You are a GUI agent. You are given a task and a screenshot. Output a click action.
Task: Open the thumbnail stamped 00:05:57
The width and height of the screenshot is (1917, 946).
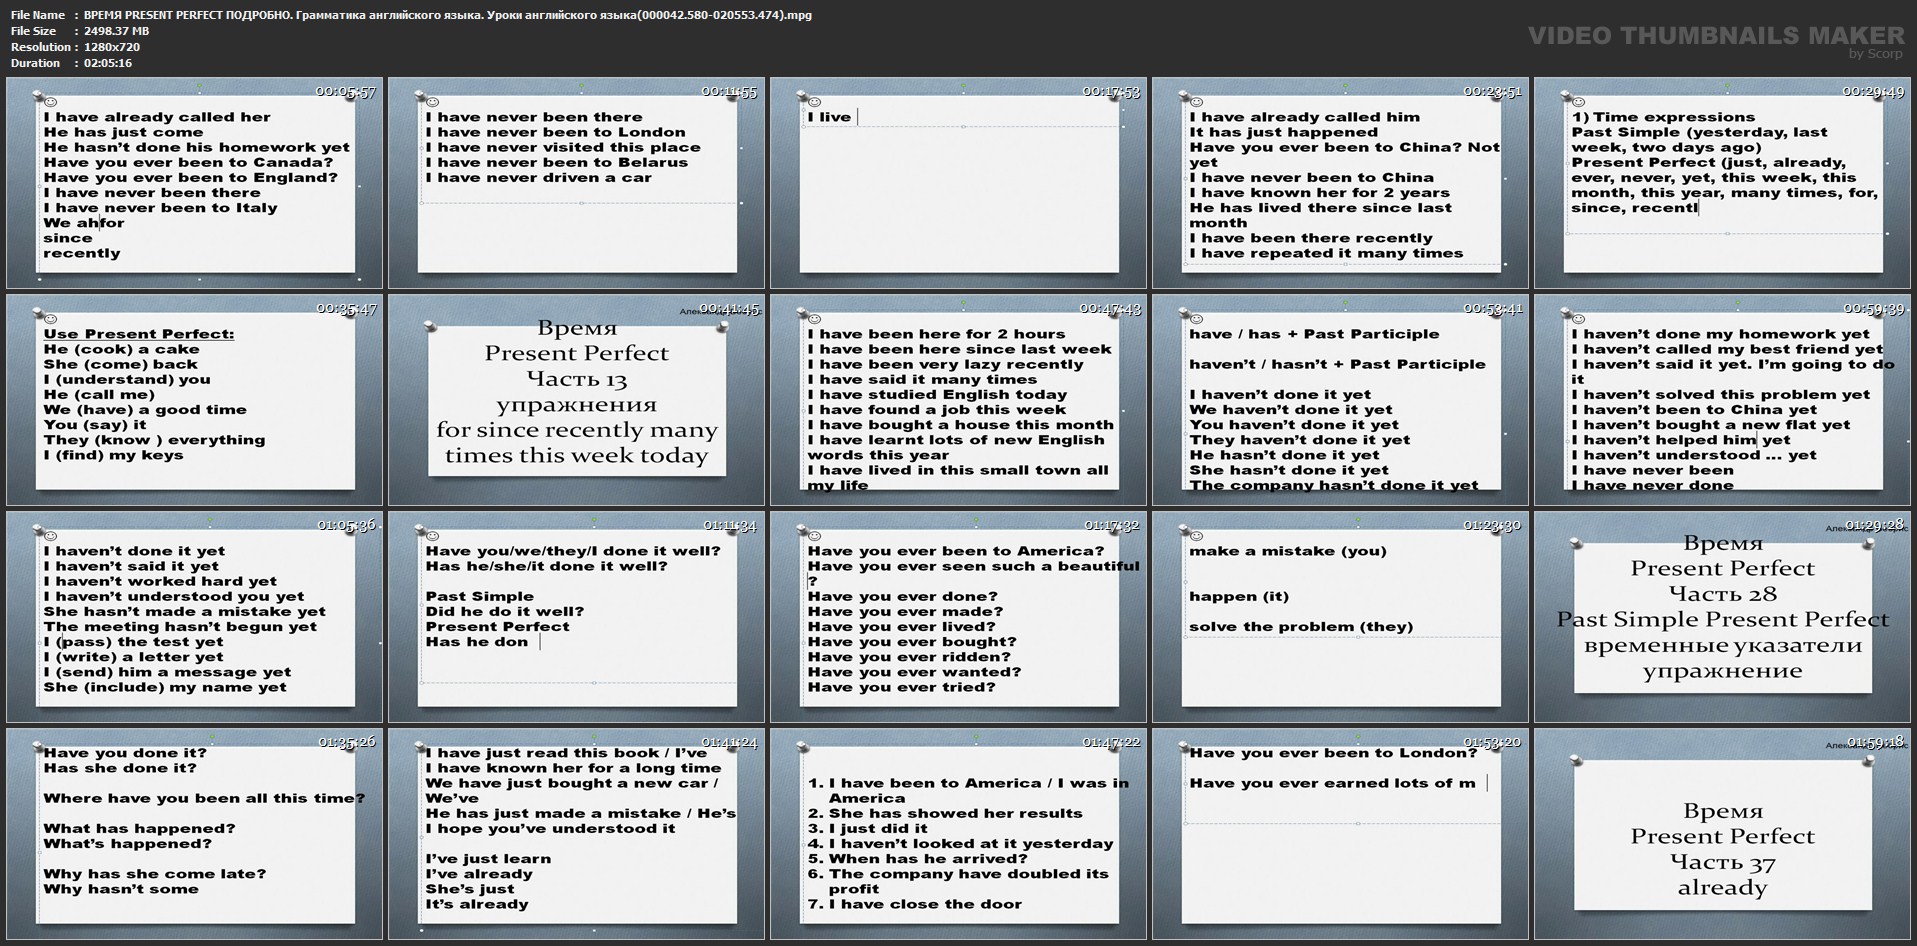[x=194, y=183]
